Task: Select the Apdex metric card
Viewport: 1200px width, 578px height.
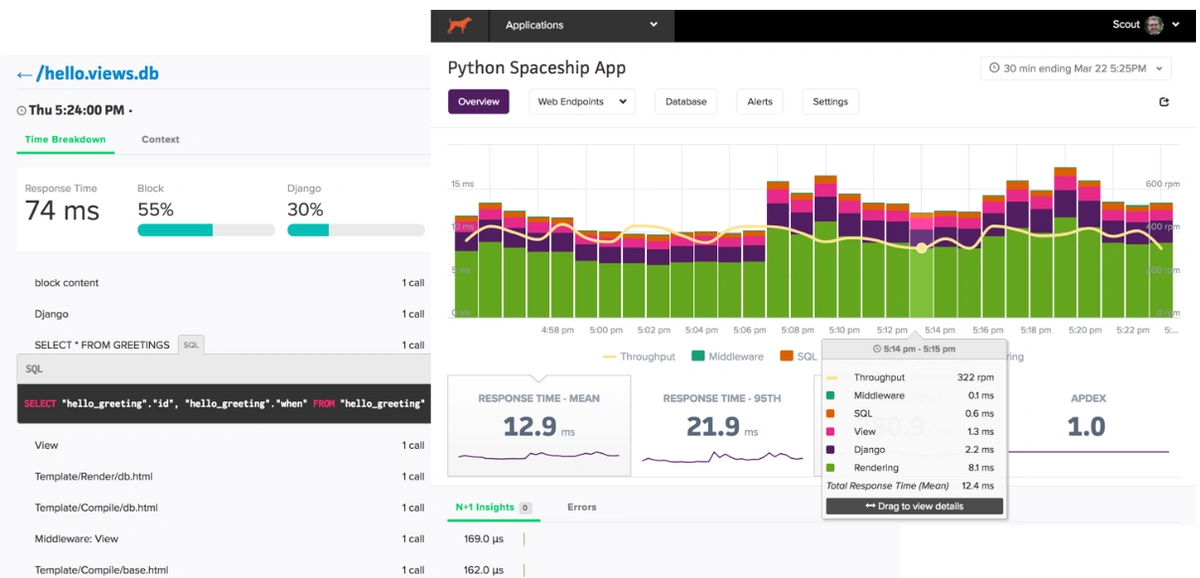Action: pyautogui.click(x=1088, y=425)
